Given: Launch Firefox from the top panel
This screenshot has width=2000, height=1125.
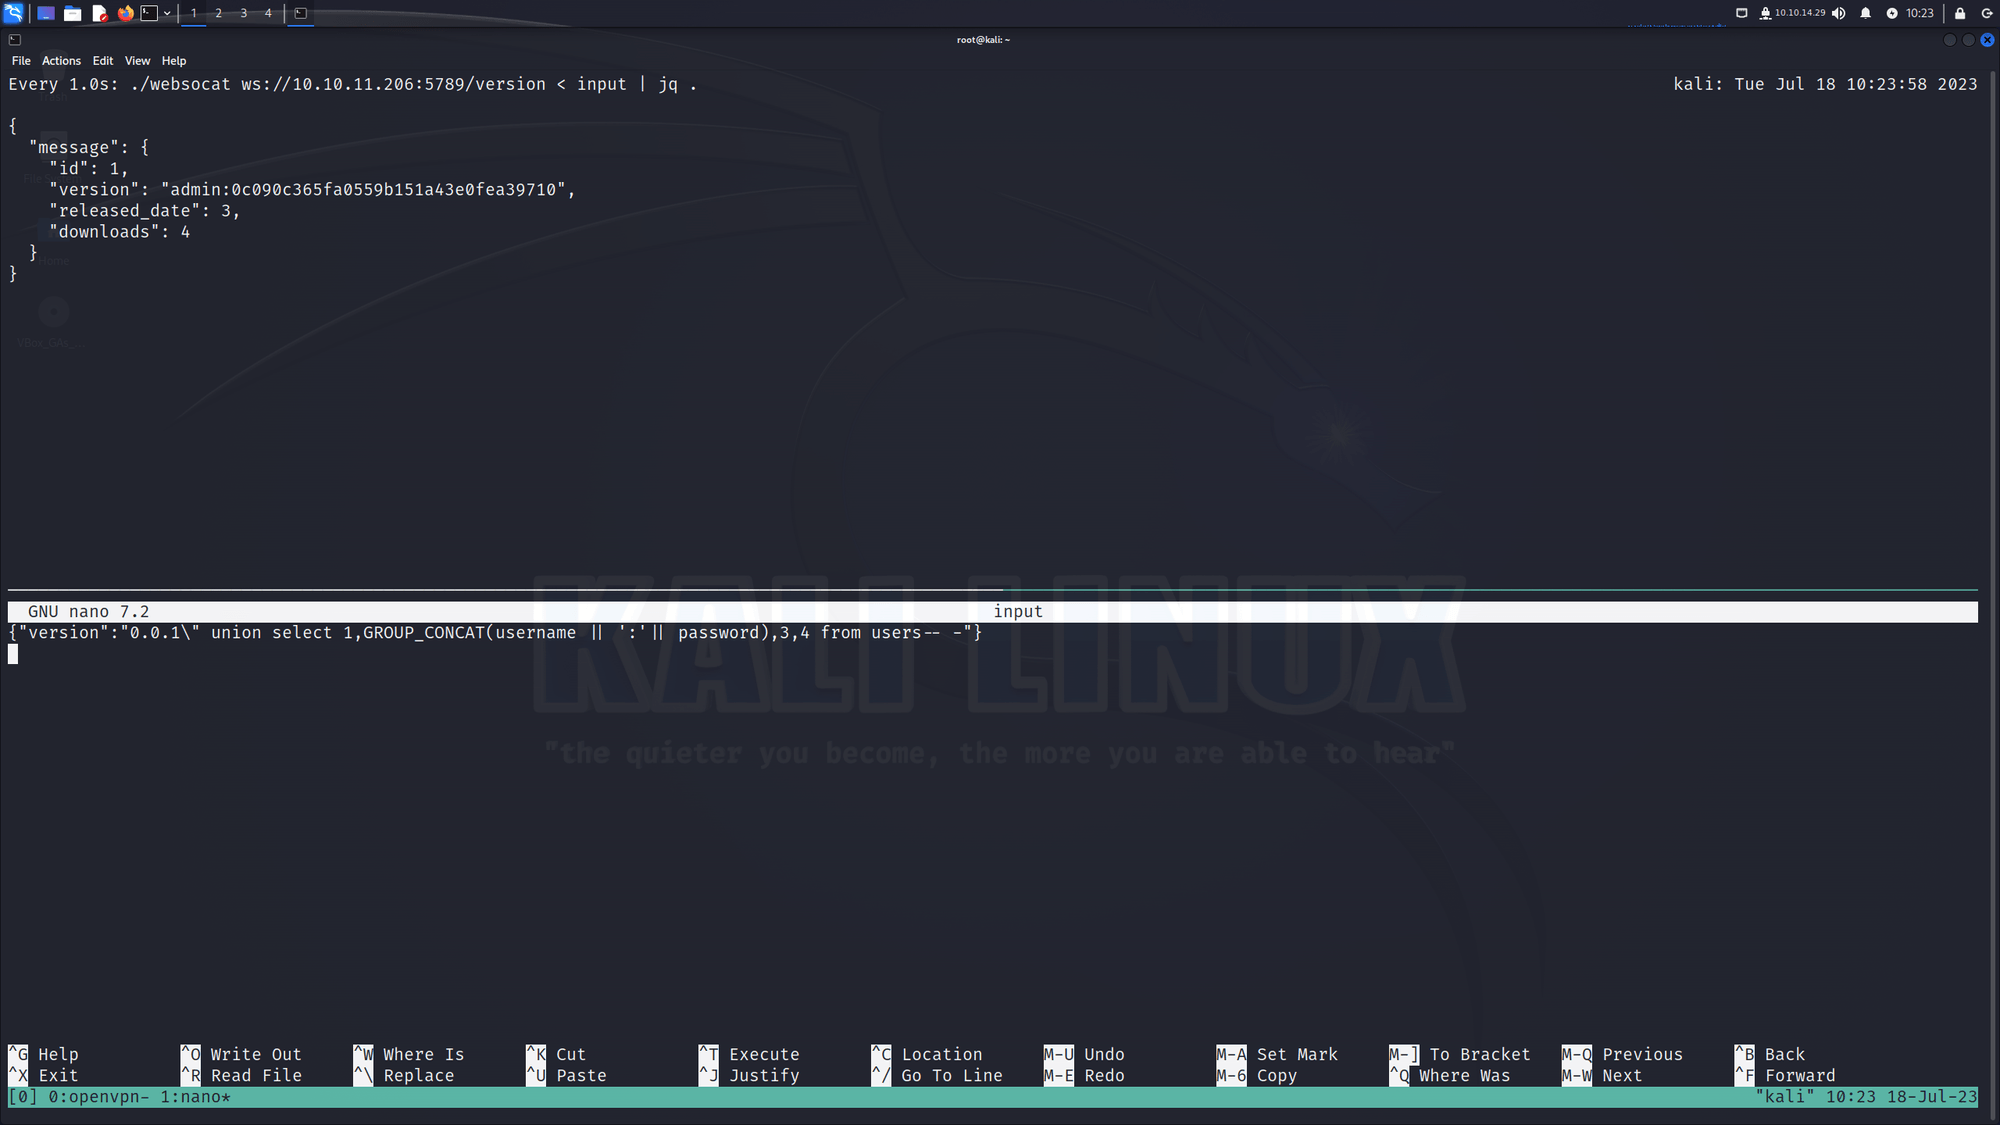Looking at the screenshot, I should point(125,13).
